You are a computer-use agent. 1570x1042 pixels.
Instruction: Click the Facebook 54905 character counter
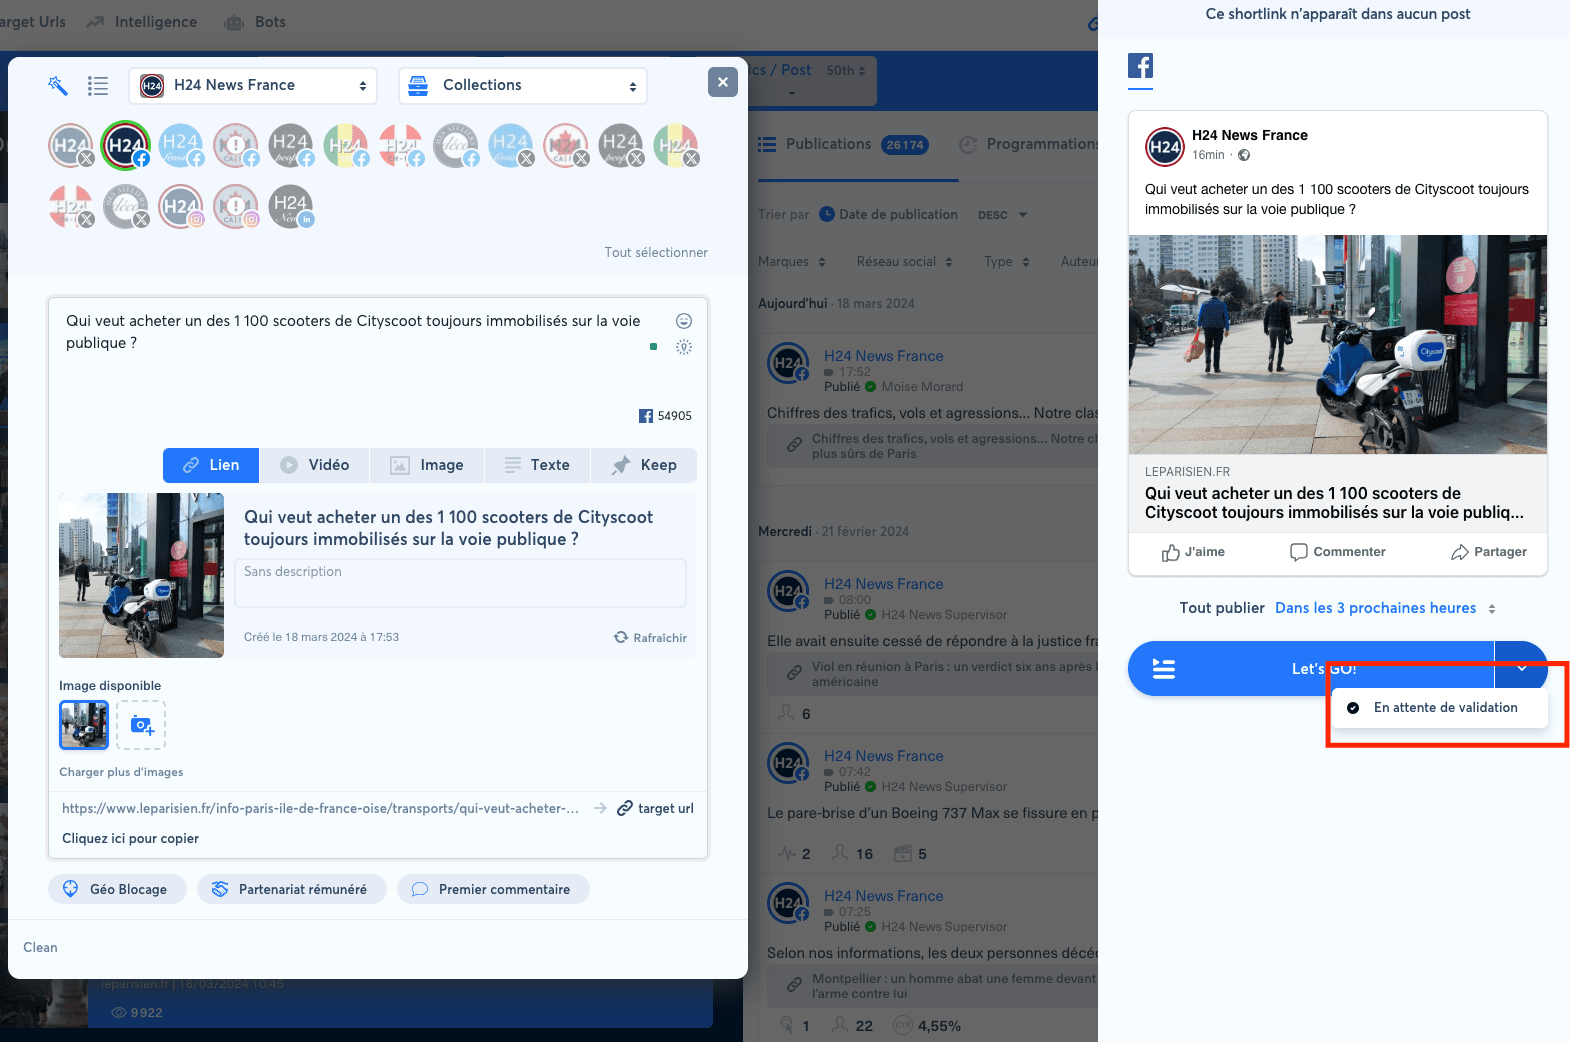665,416
